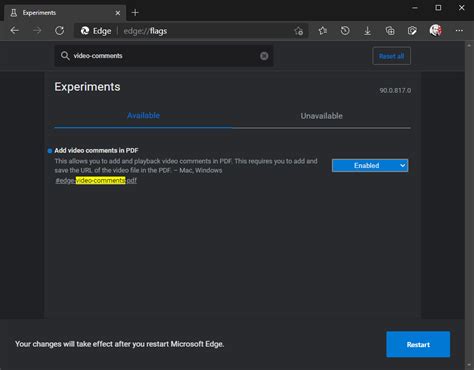
Task: Click the edge://flags address bar
Action: tap(191, 31)
